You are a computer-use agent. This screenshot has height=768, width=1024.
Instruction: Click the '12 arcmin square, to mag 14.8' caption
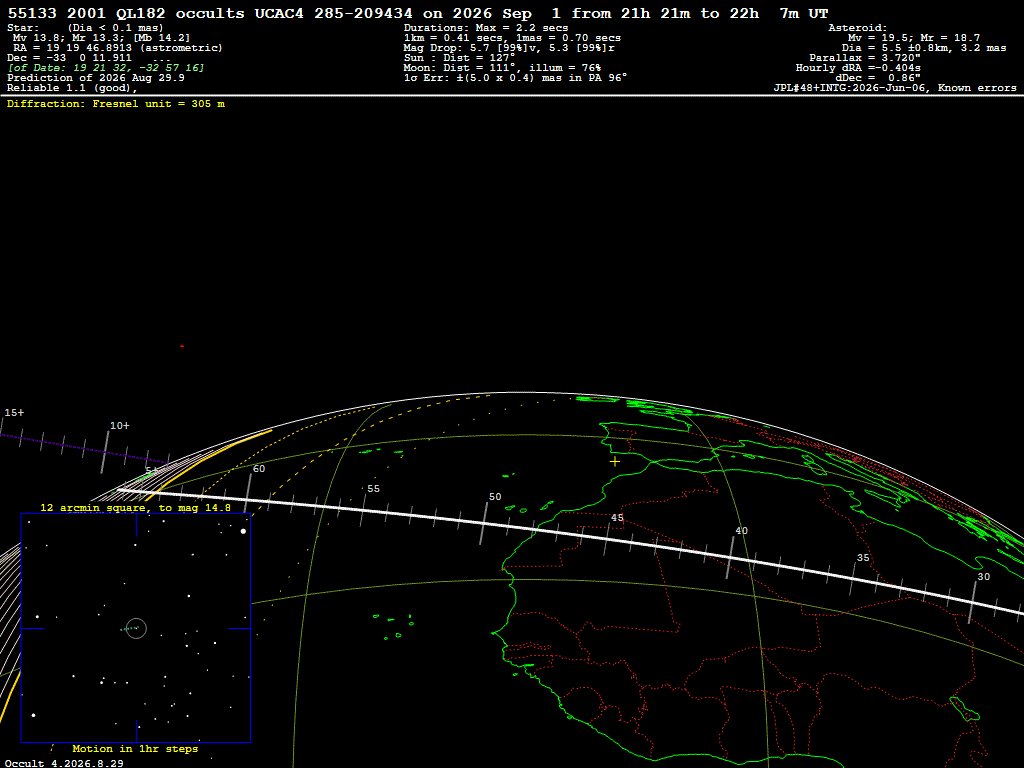(x=135, y=507)
